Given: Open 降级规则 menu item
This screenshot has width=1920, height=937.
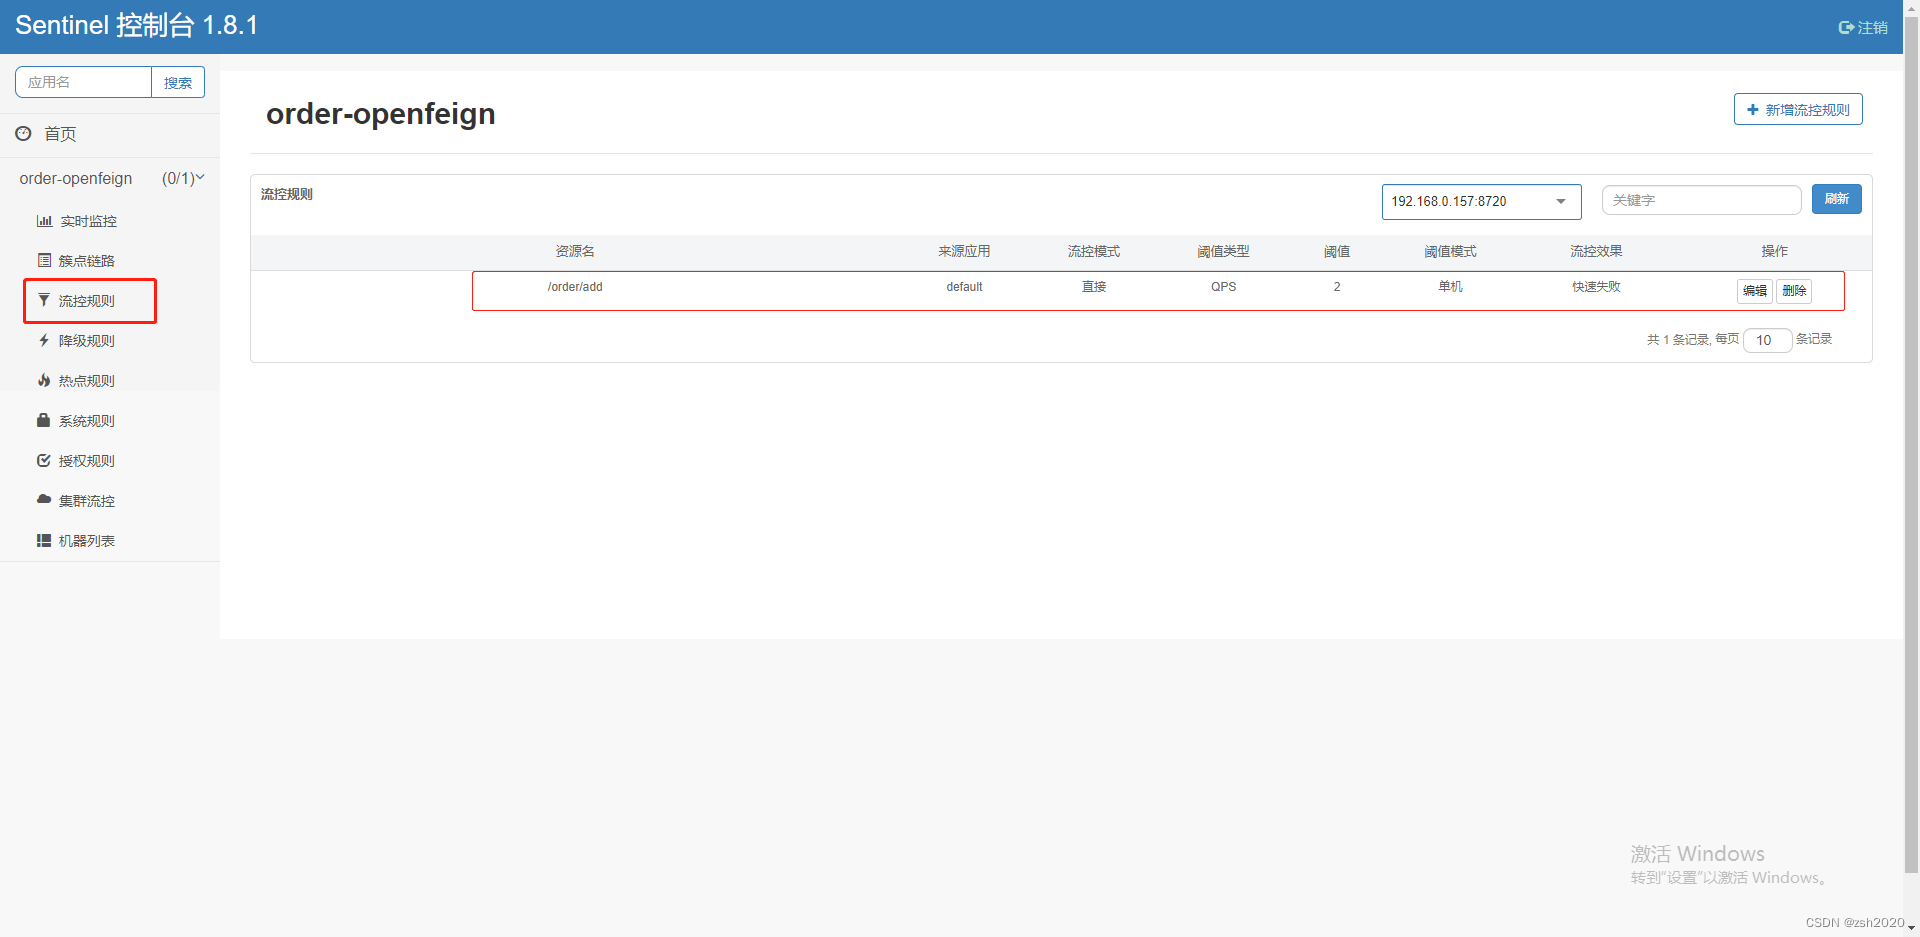Looking at the screenshot, I should coord(87,341).
